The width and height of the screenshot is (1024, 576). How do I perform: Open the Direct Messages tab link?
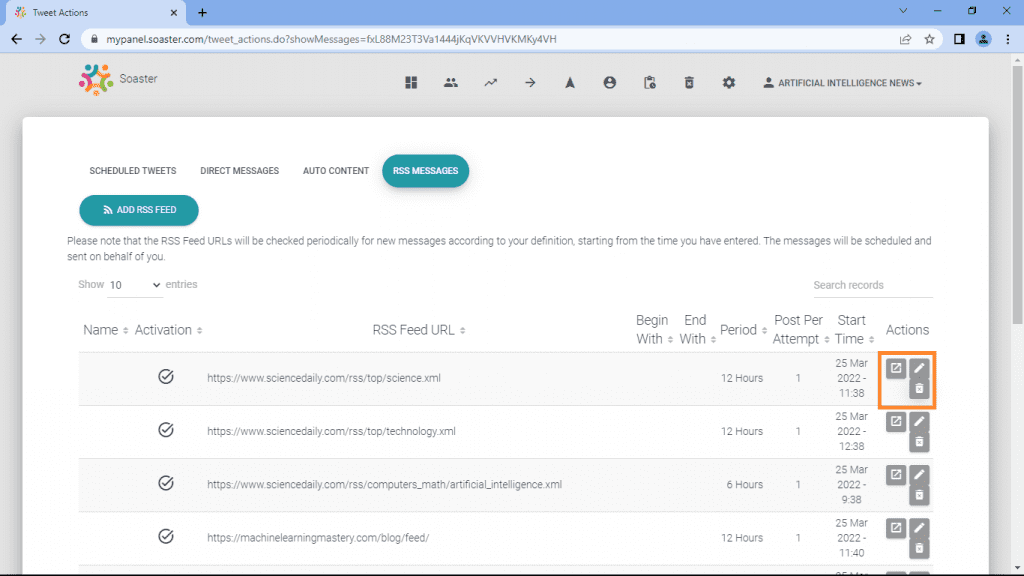240,171
